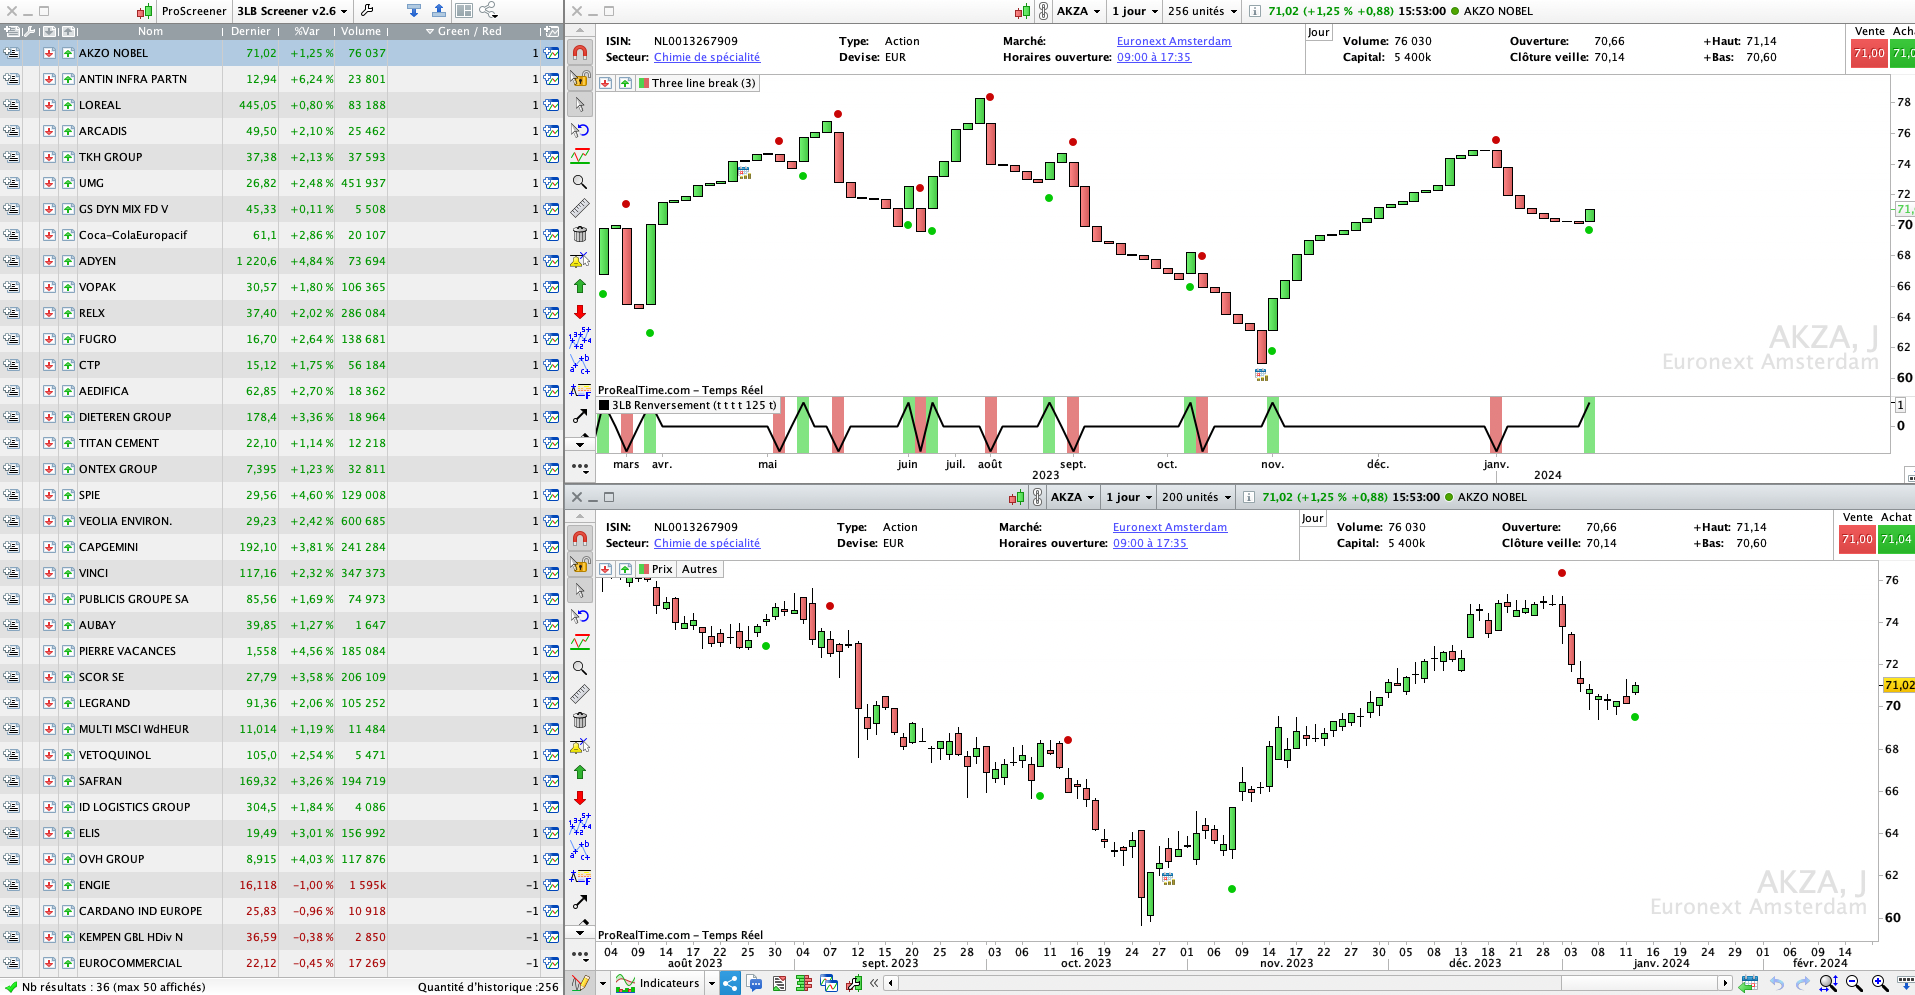Screen dimensions: 1915x995
Task: Click blue download arrow in screener toolbar
Action: pos(414,10)
